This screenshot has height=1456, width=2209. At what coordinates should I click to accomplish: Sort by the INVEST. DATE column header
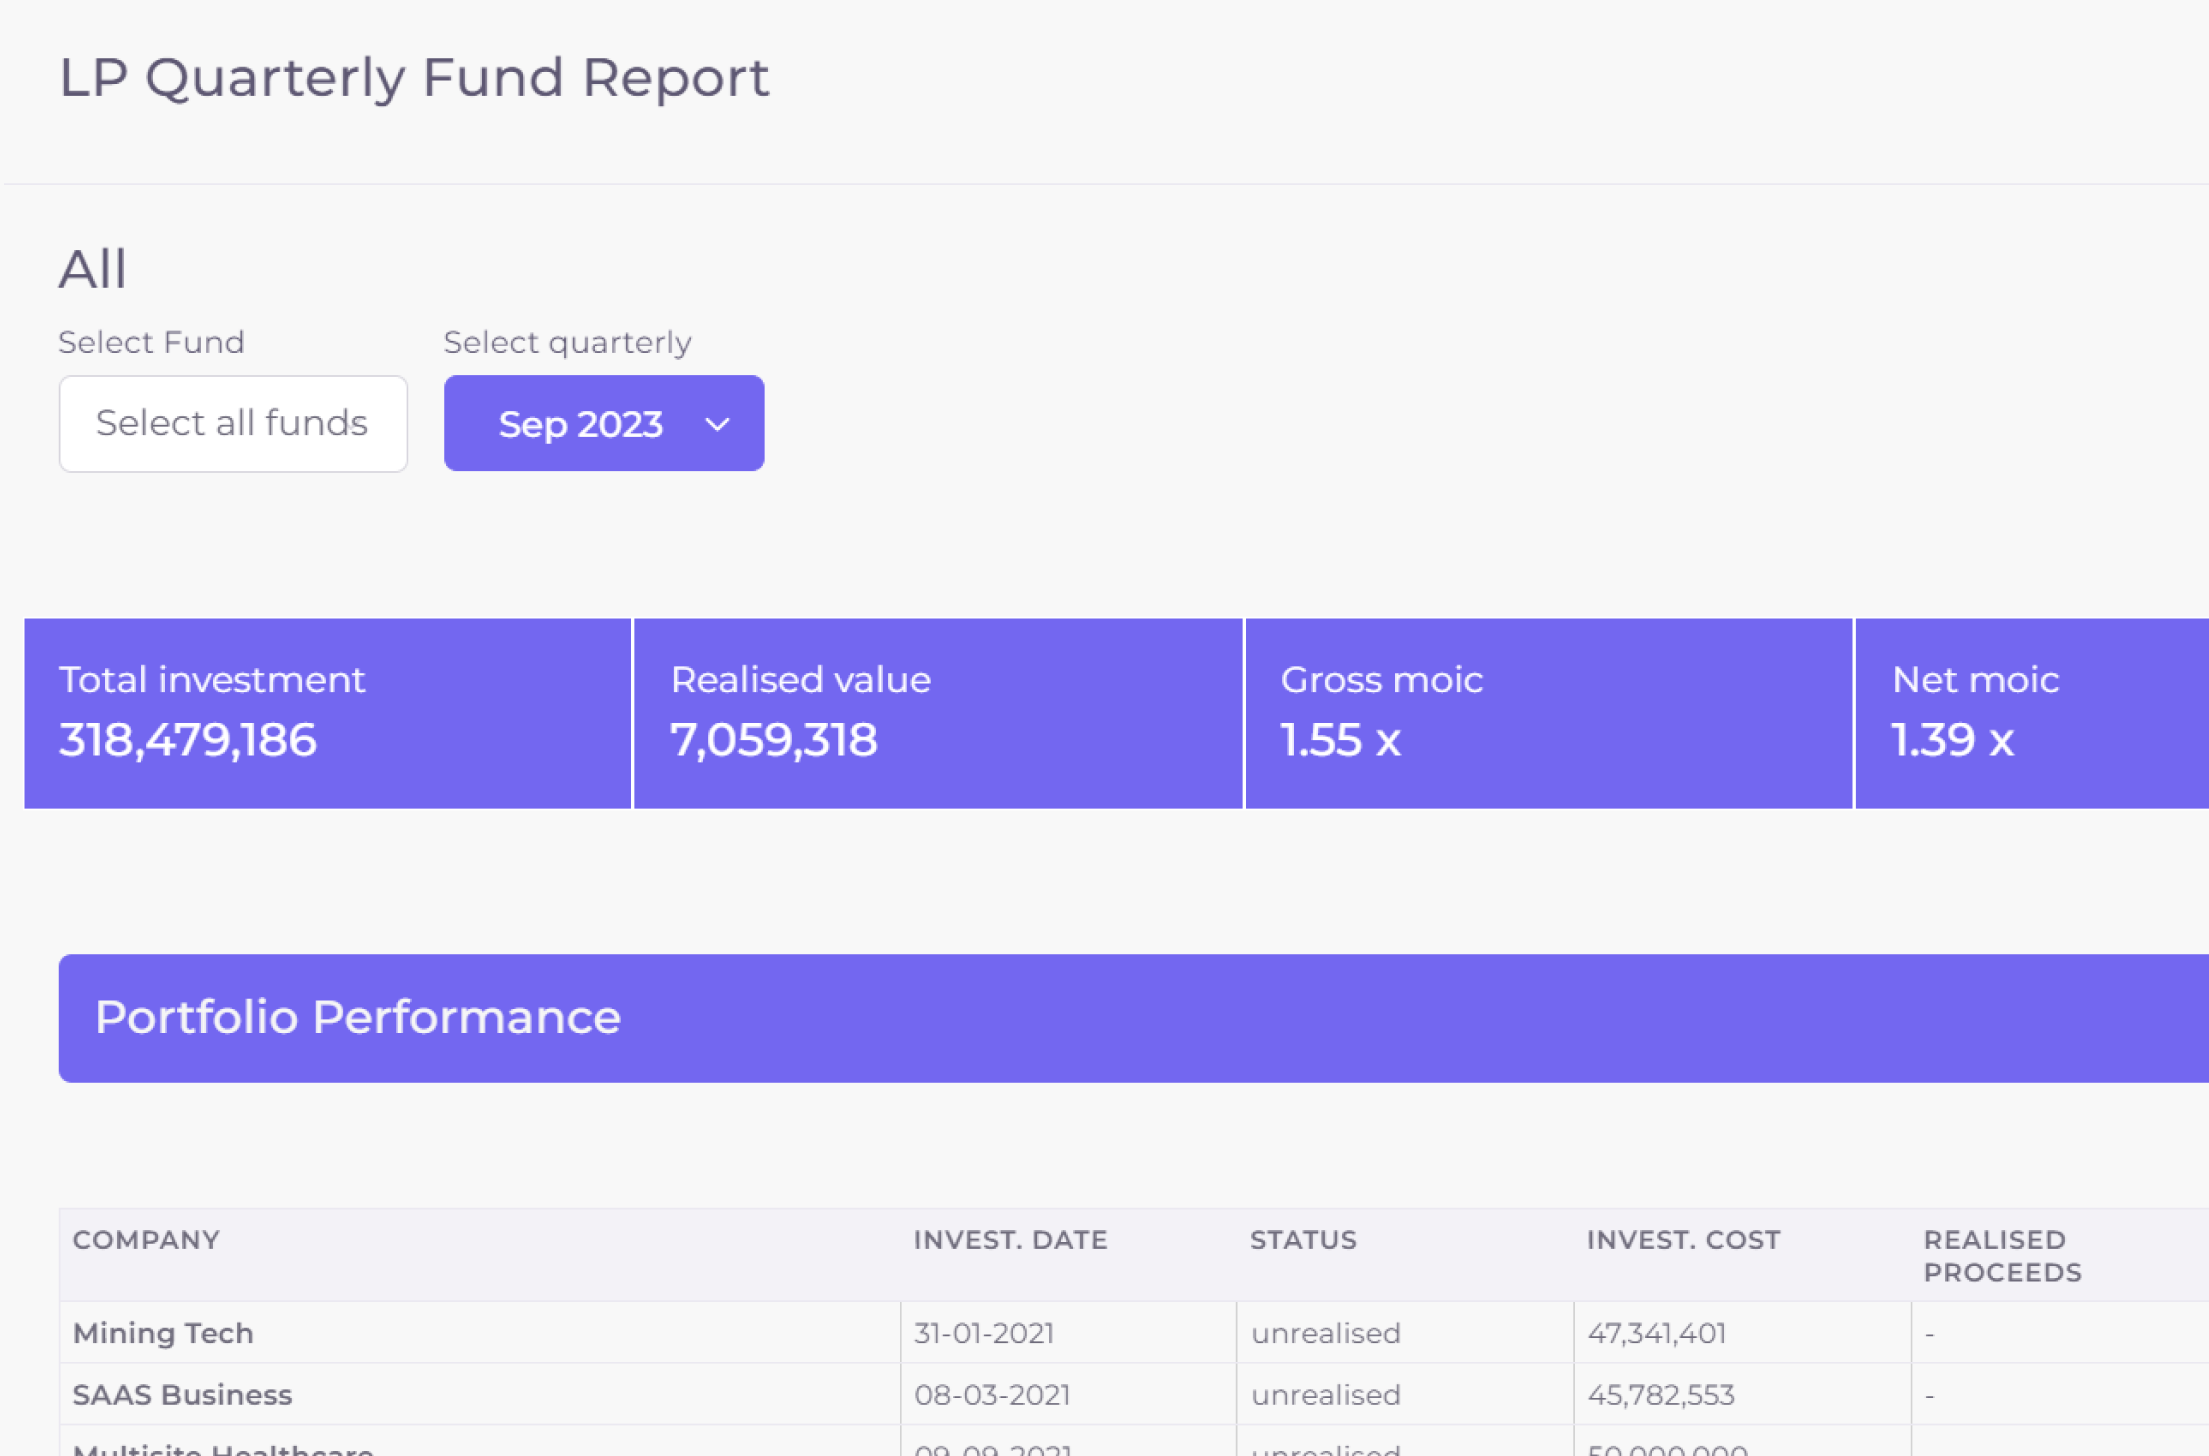pyautogui.click(x=1010, y=1240)
